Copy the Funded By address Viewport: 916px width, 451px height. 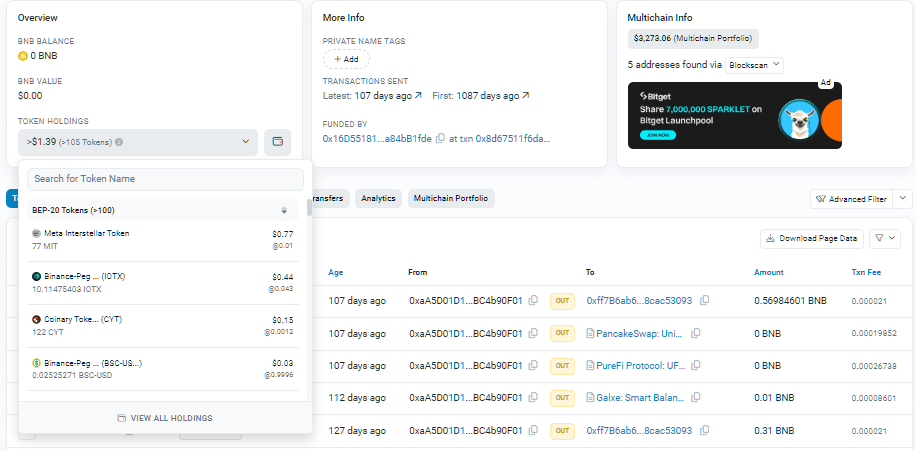440,139
